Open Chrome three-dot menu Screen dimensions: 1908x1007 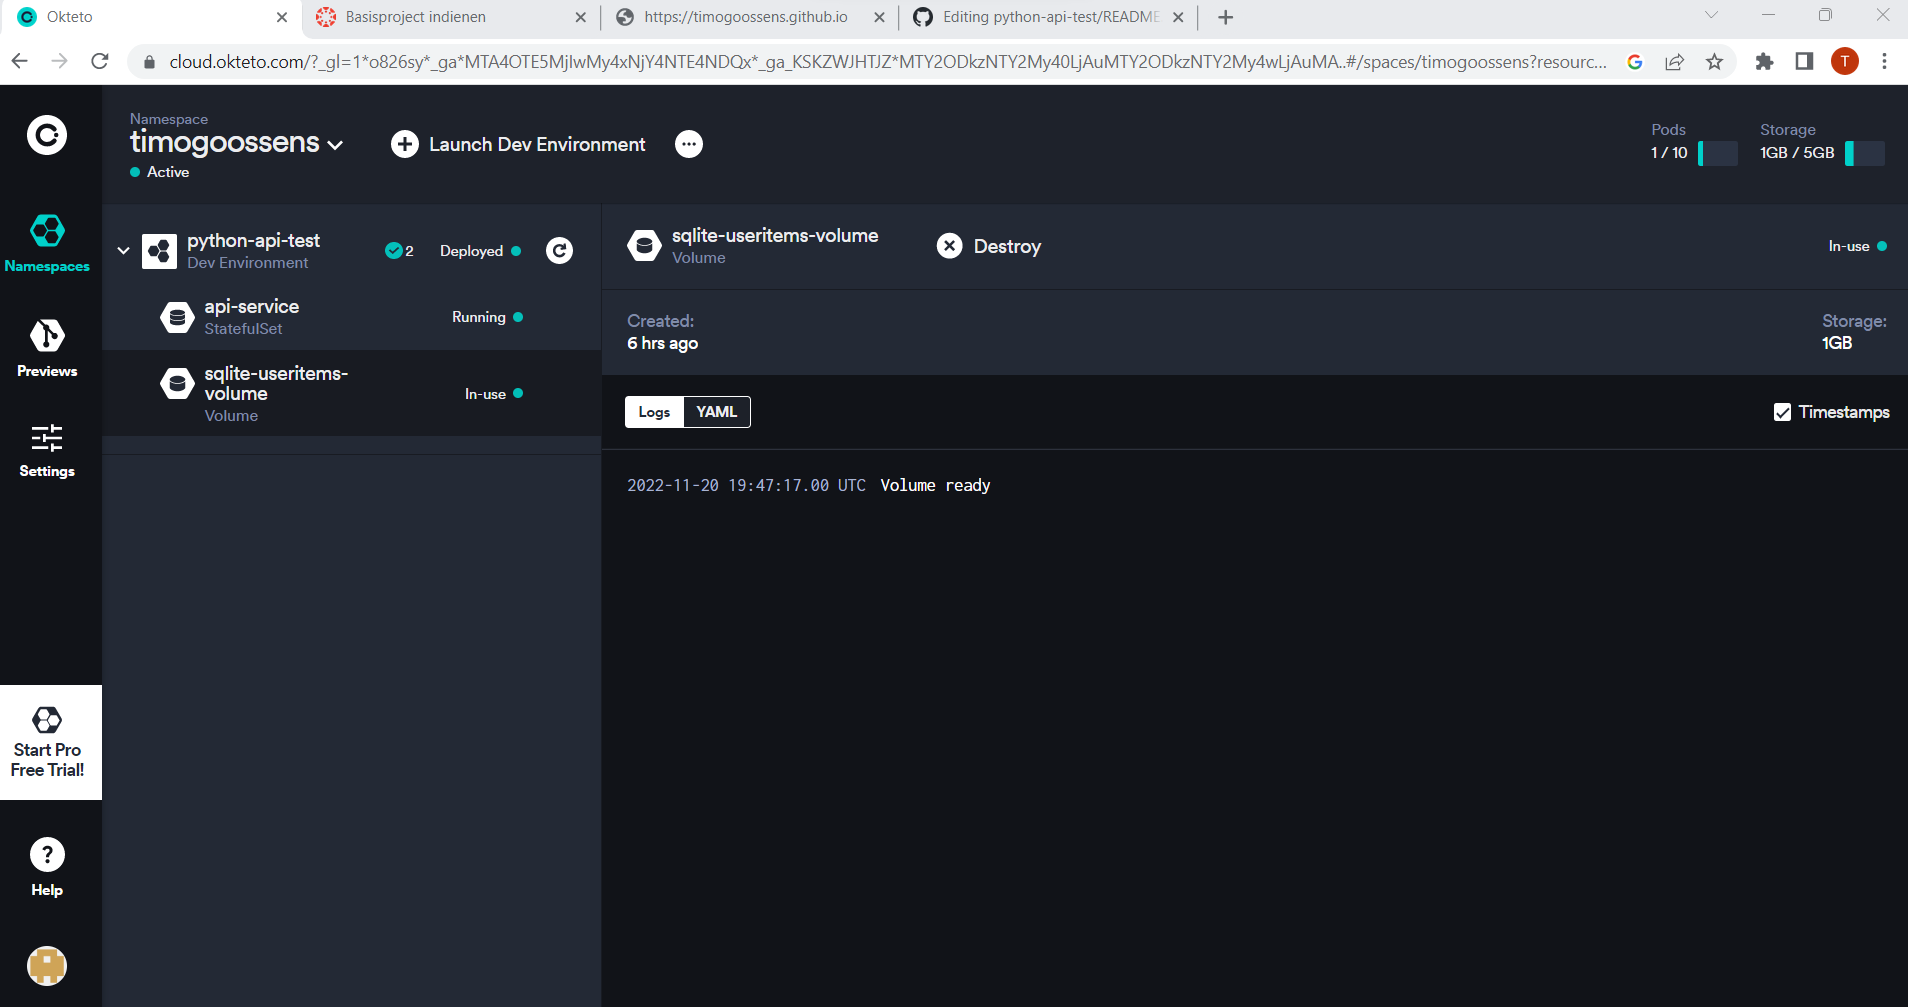(x=1885, y=61)
